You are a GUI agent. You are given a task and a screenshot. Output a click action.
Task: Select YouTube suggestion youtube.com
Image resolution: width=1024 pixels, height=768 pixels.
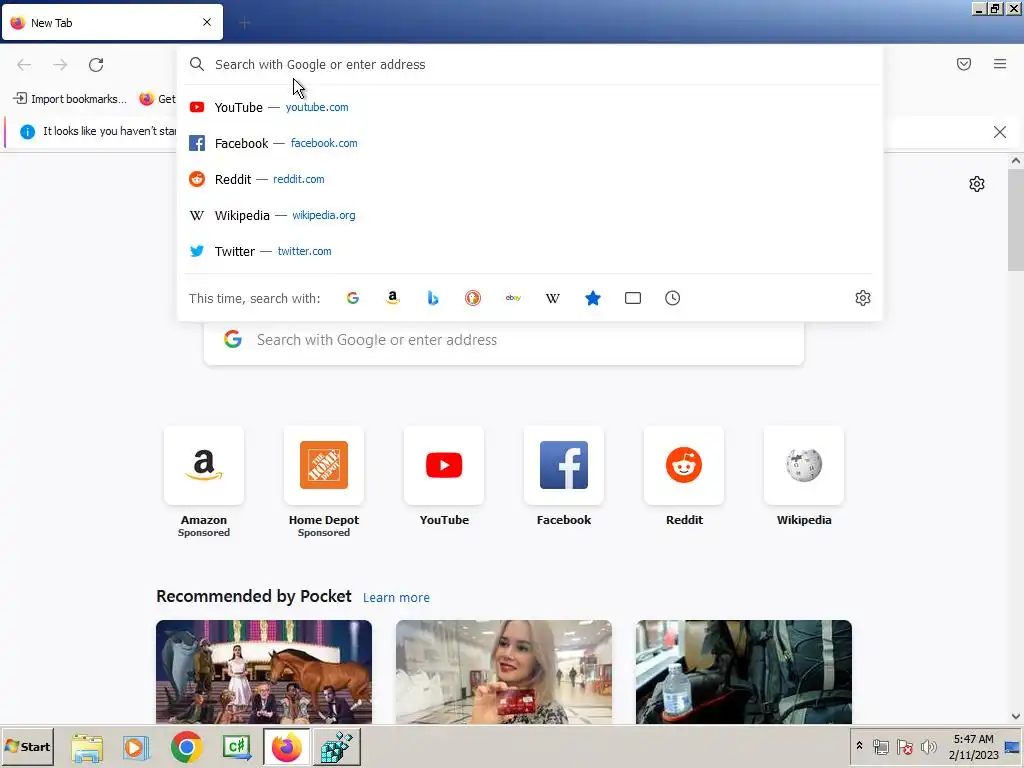click(x=530, y=107)
